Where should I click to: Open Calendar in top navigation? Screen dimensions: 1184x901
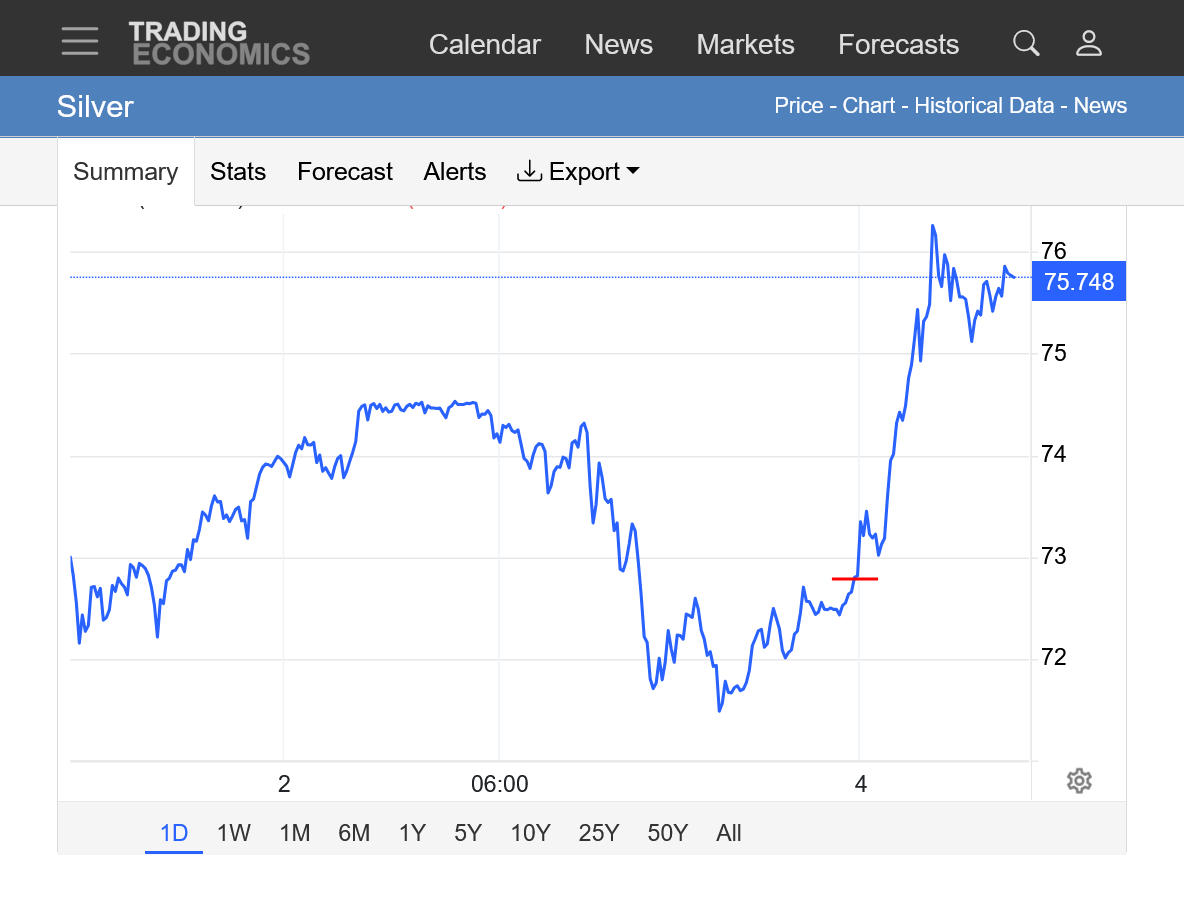coord(485,45)
